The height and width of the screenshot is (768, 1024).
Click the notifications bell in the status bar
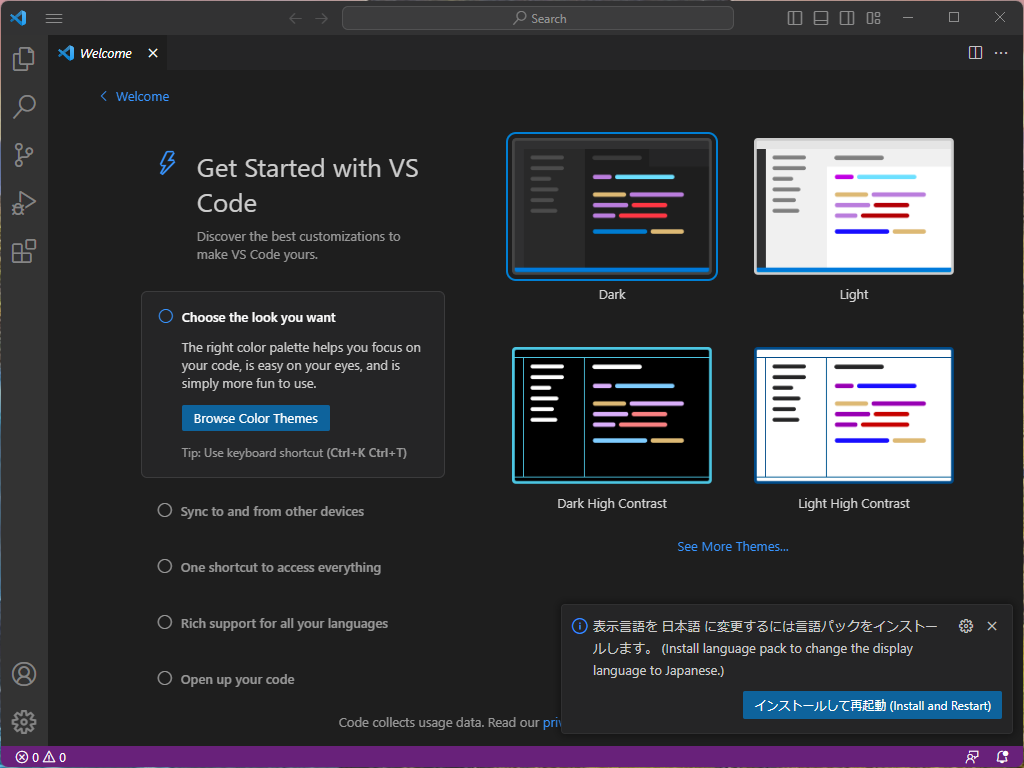click(1002, 757)
